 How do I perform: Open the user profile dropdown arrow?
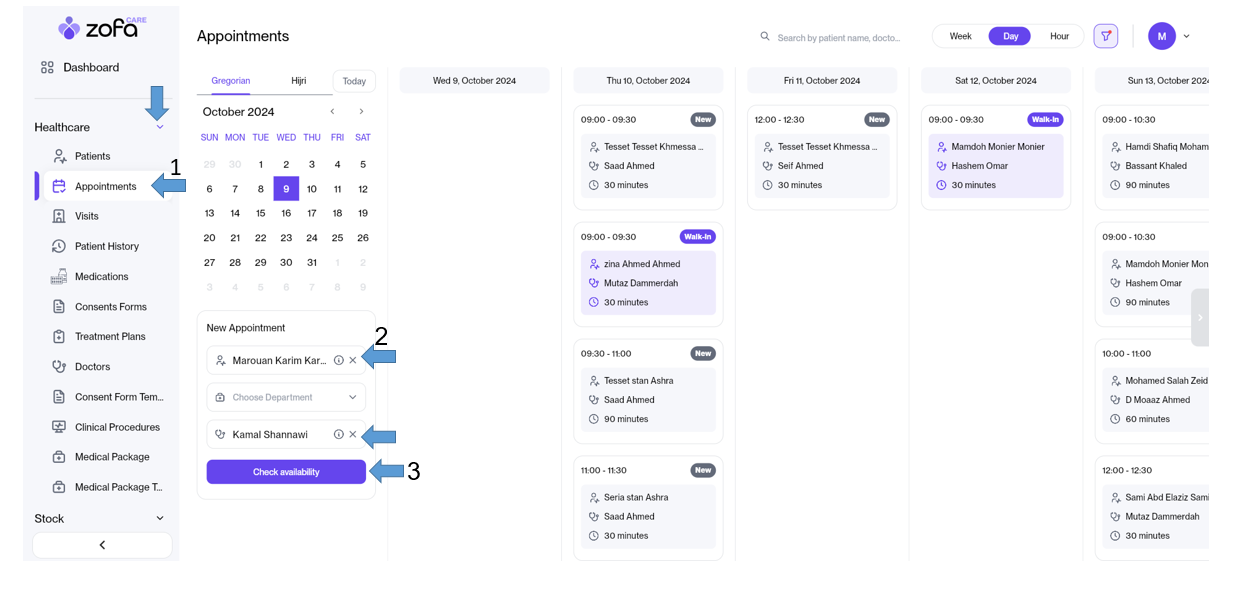point(1187,36)
